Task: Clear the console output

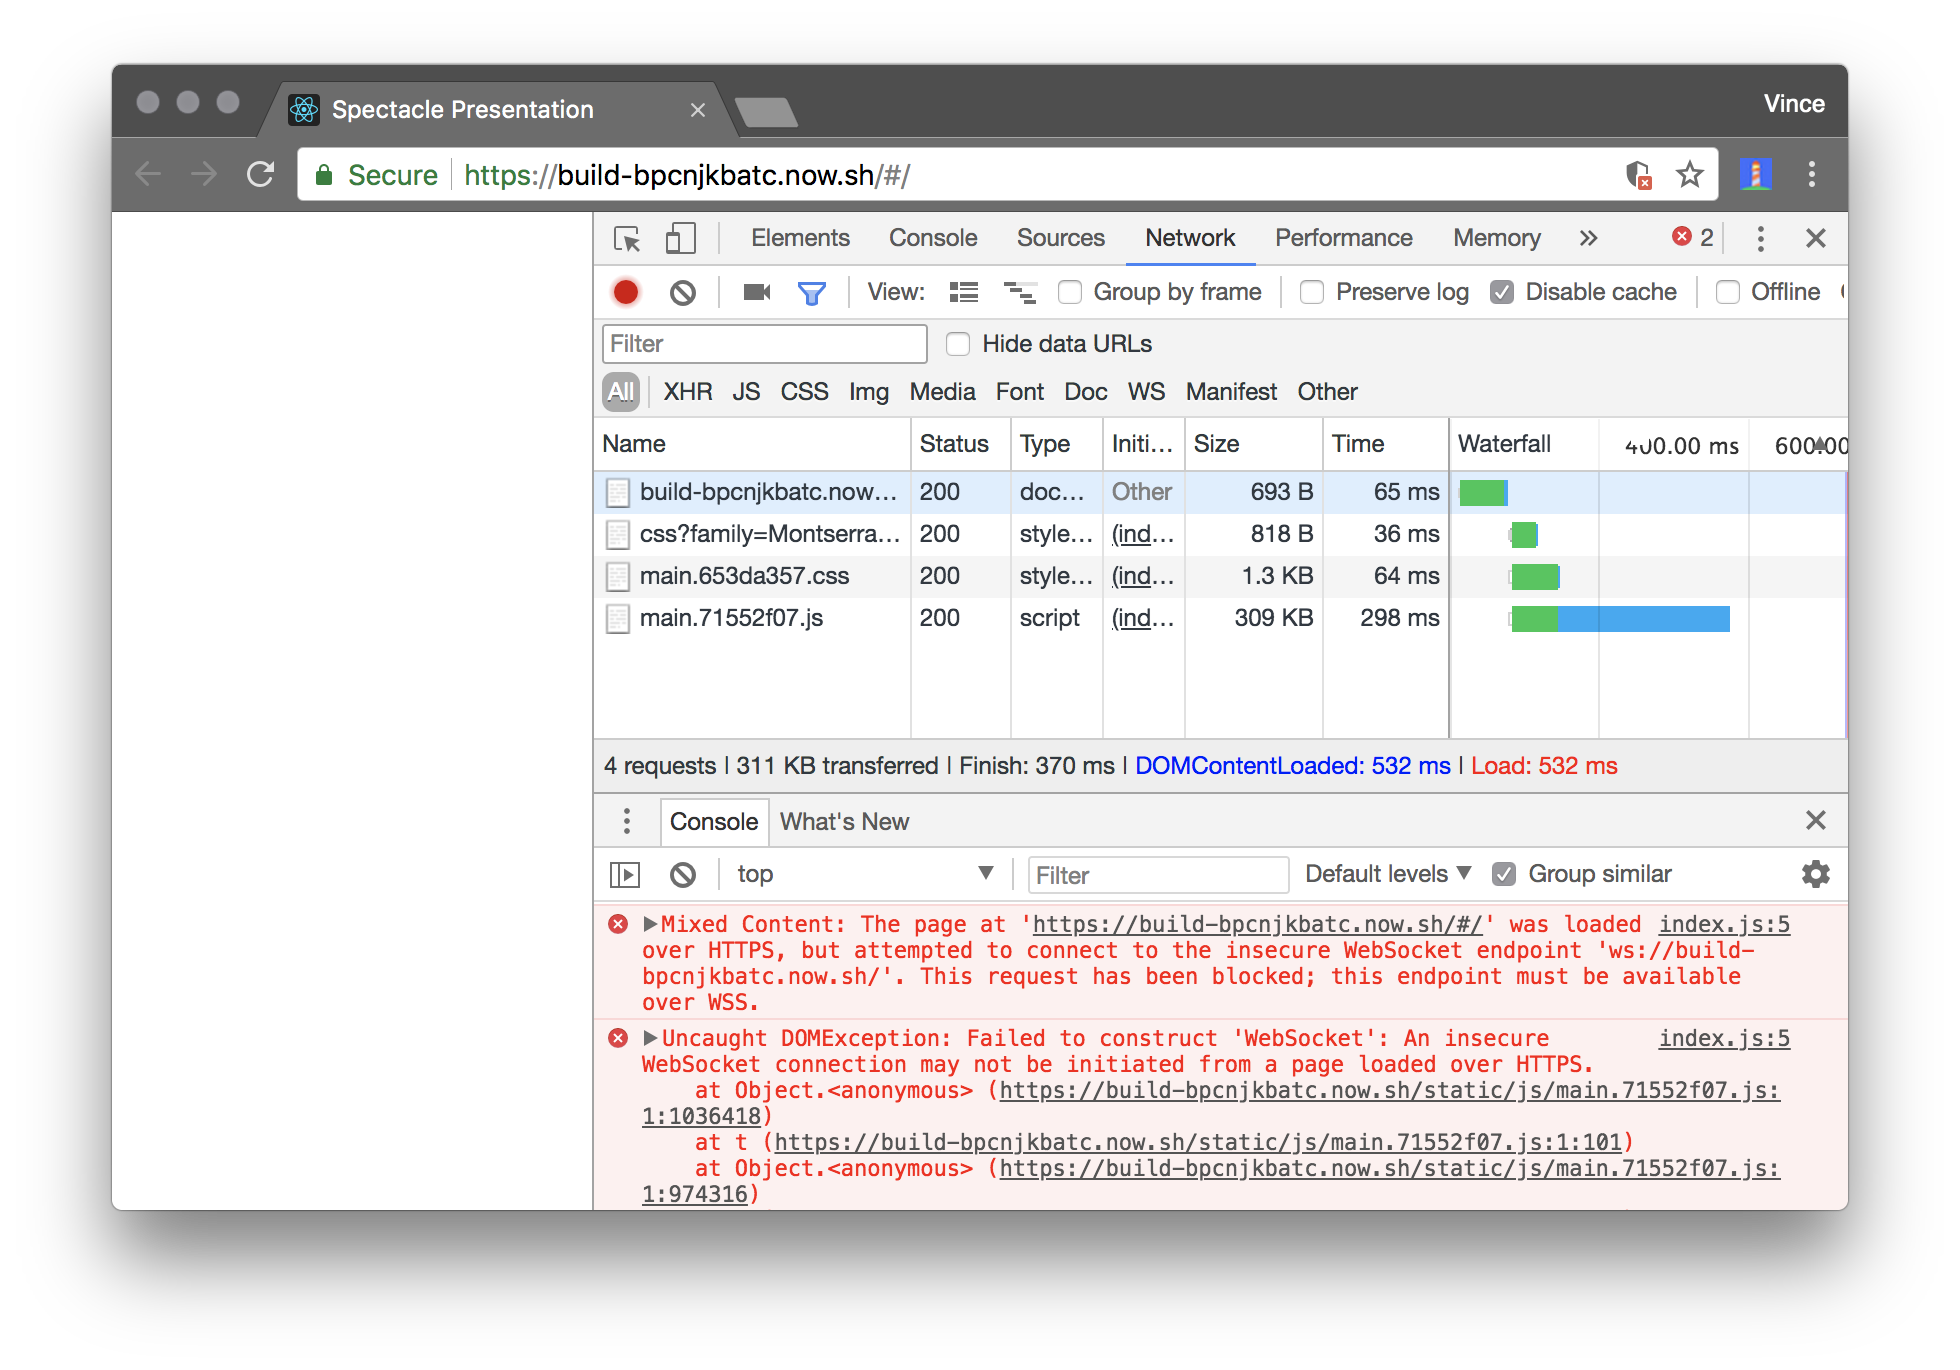Action: 684,874
